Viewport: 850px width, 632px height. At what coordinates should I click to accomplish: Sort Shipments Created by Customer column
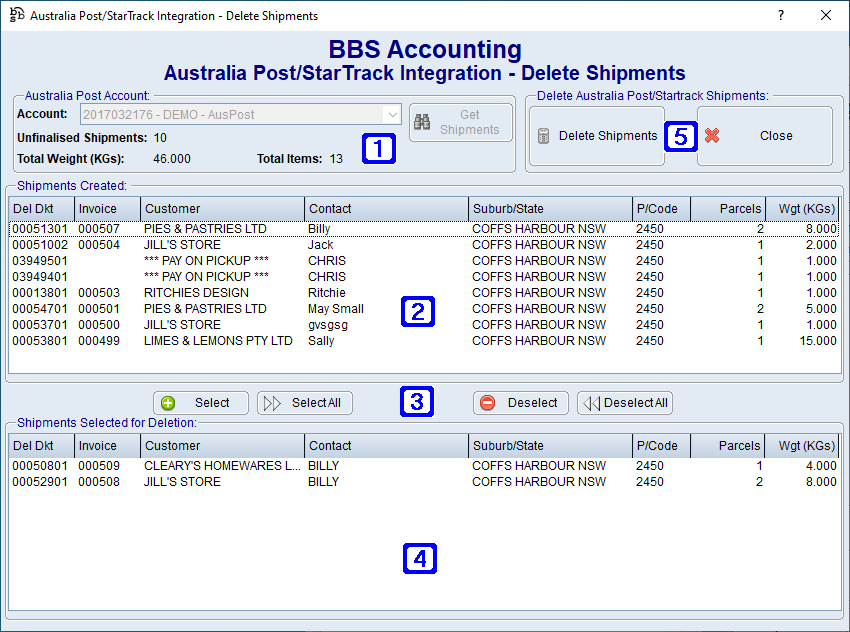(222, 209)
